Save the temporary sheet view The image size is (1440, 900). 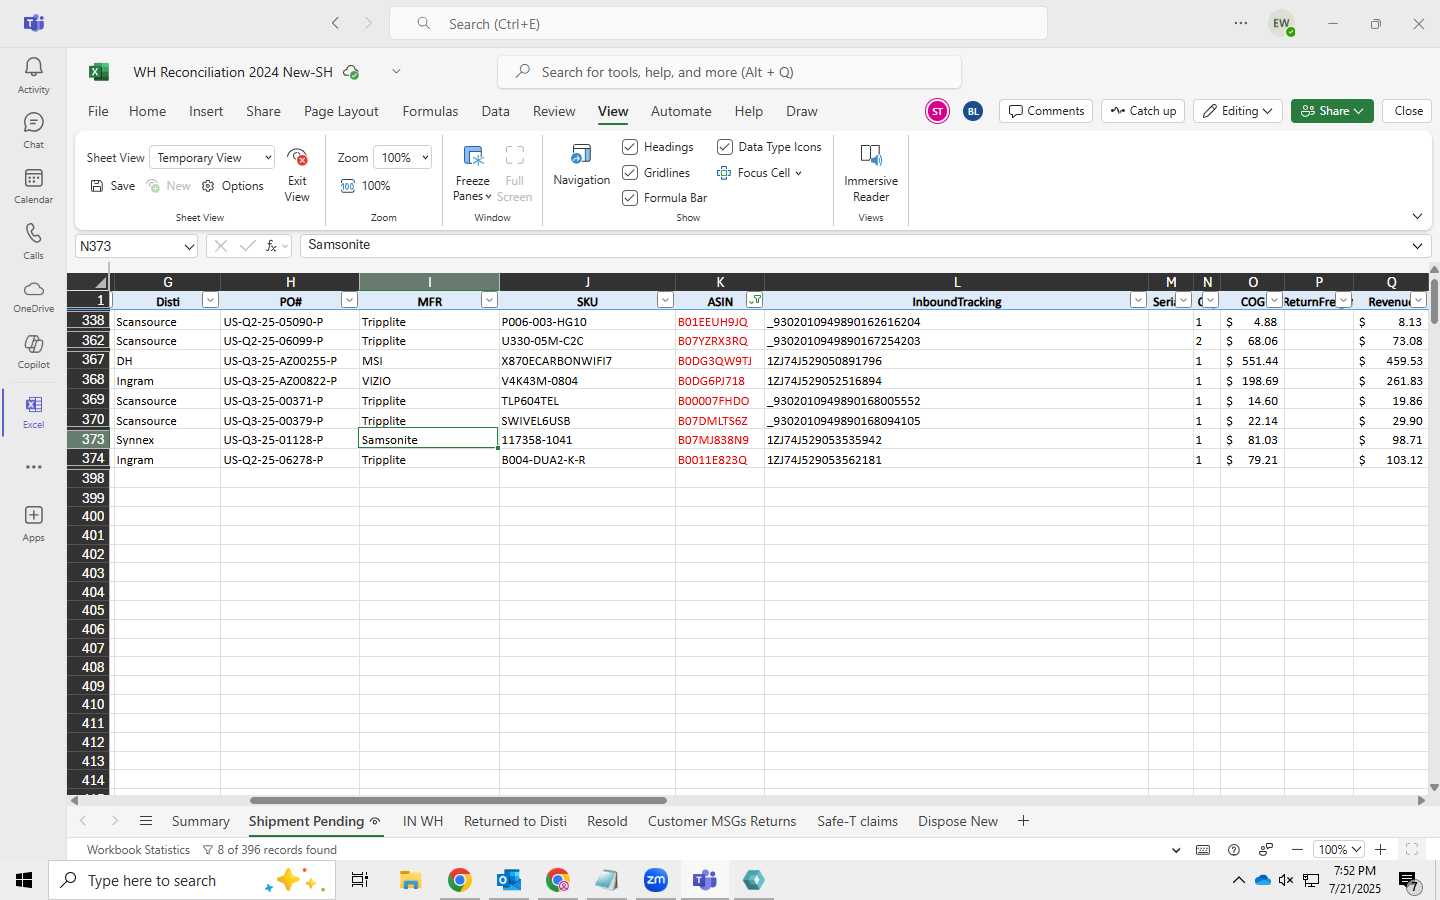coord(112,186)
